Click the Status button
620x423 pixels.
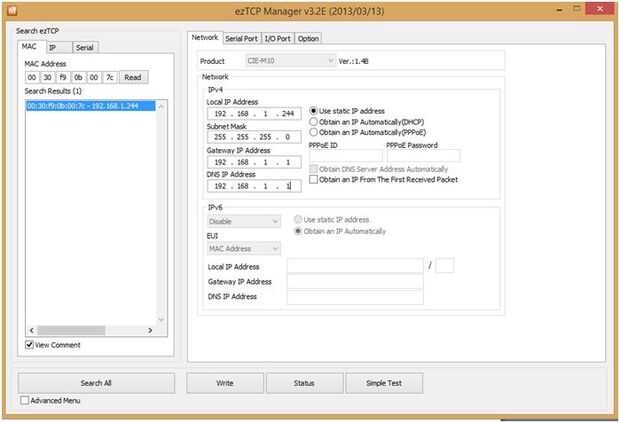[x=304, y=383]
